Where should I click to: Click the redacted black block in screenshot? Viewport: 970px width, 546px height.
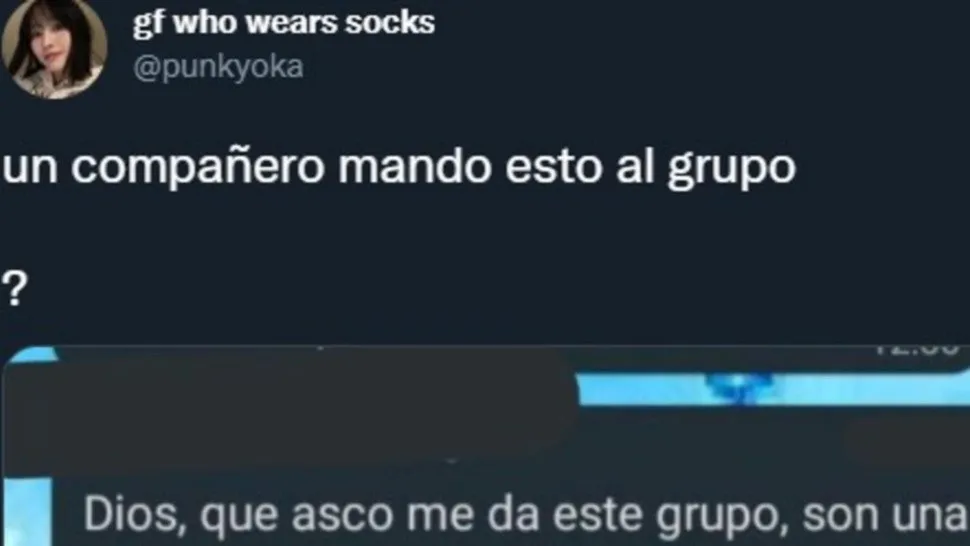pyautogui.click(x=291, y=409)
